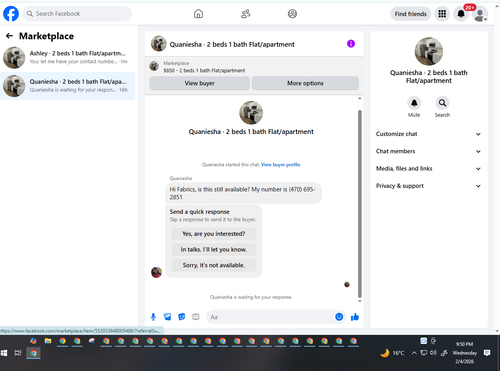
Task: Click Quaniesha's large avatar in right panel
Action: coord(429,51)
